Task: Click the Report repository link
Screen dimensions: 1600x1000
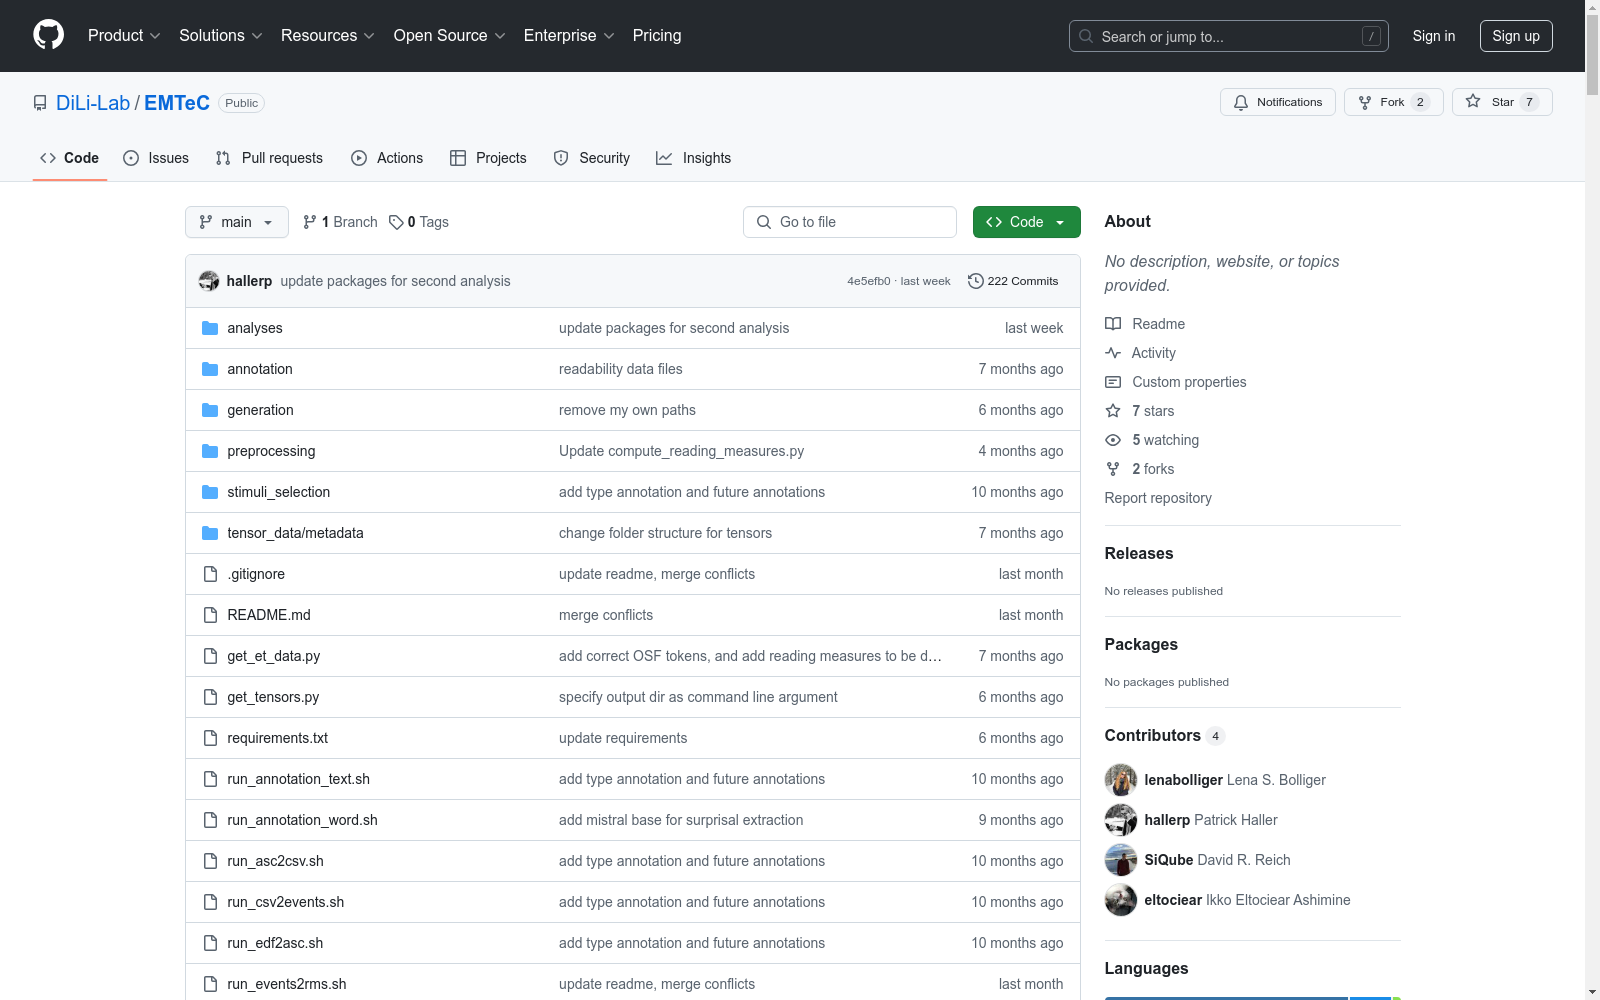Action: [x=1158, y=498]
